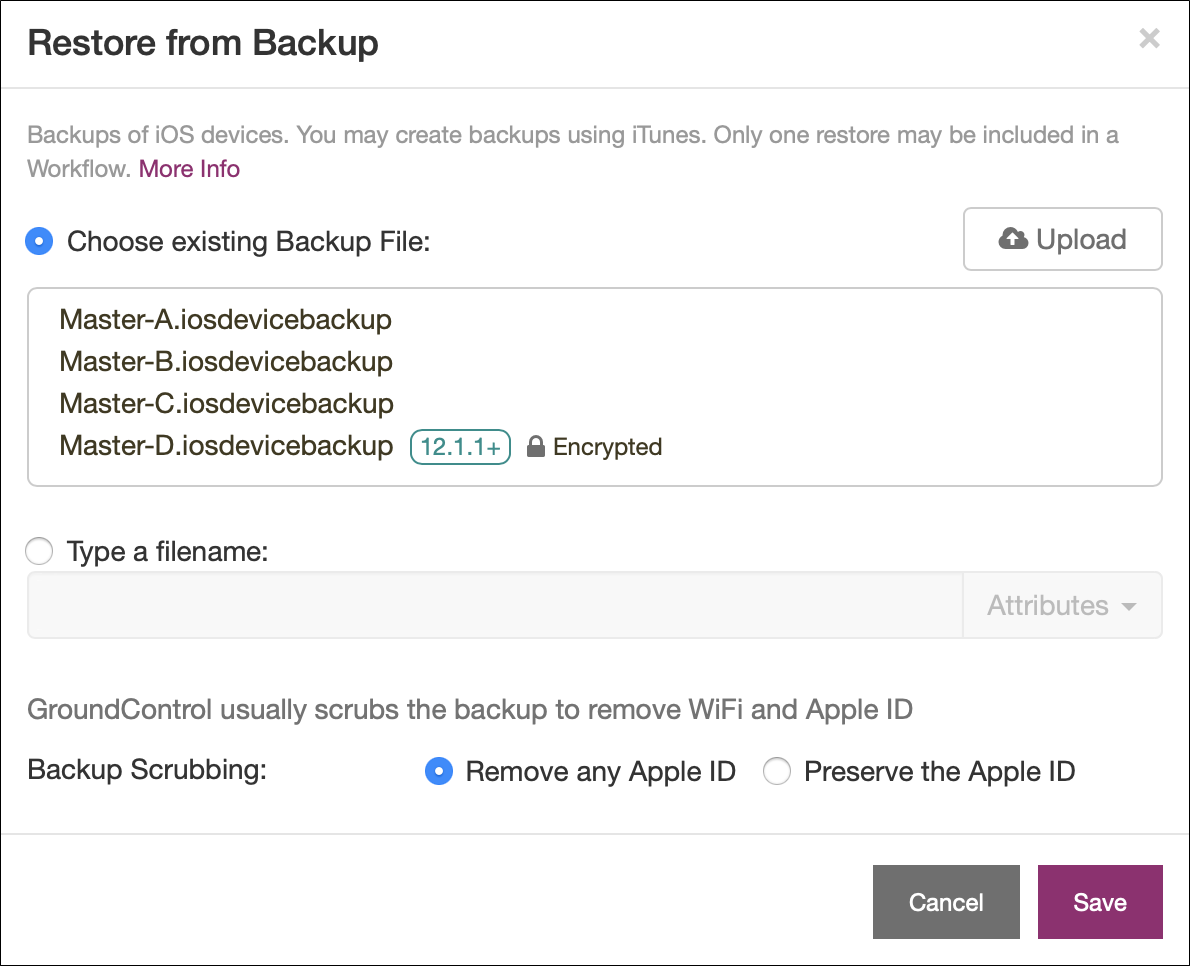Viewport: 1190px width, 966px height.
Task: Click into the filename text field
Action: click(x=495, y=605)
